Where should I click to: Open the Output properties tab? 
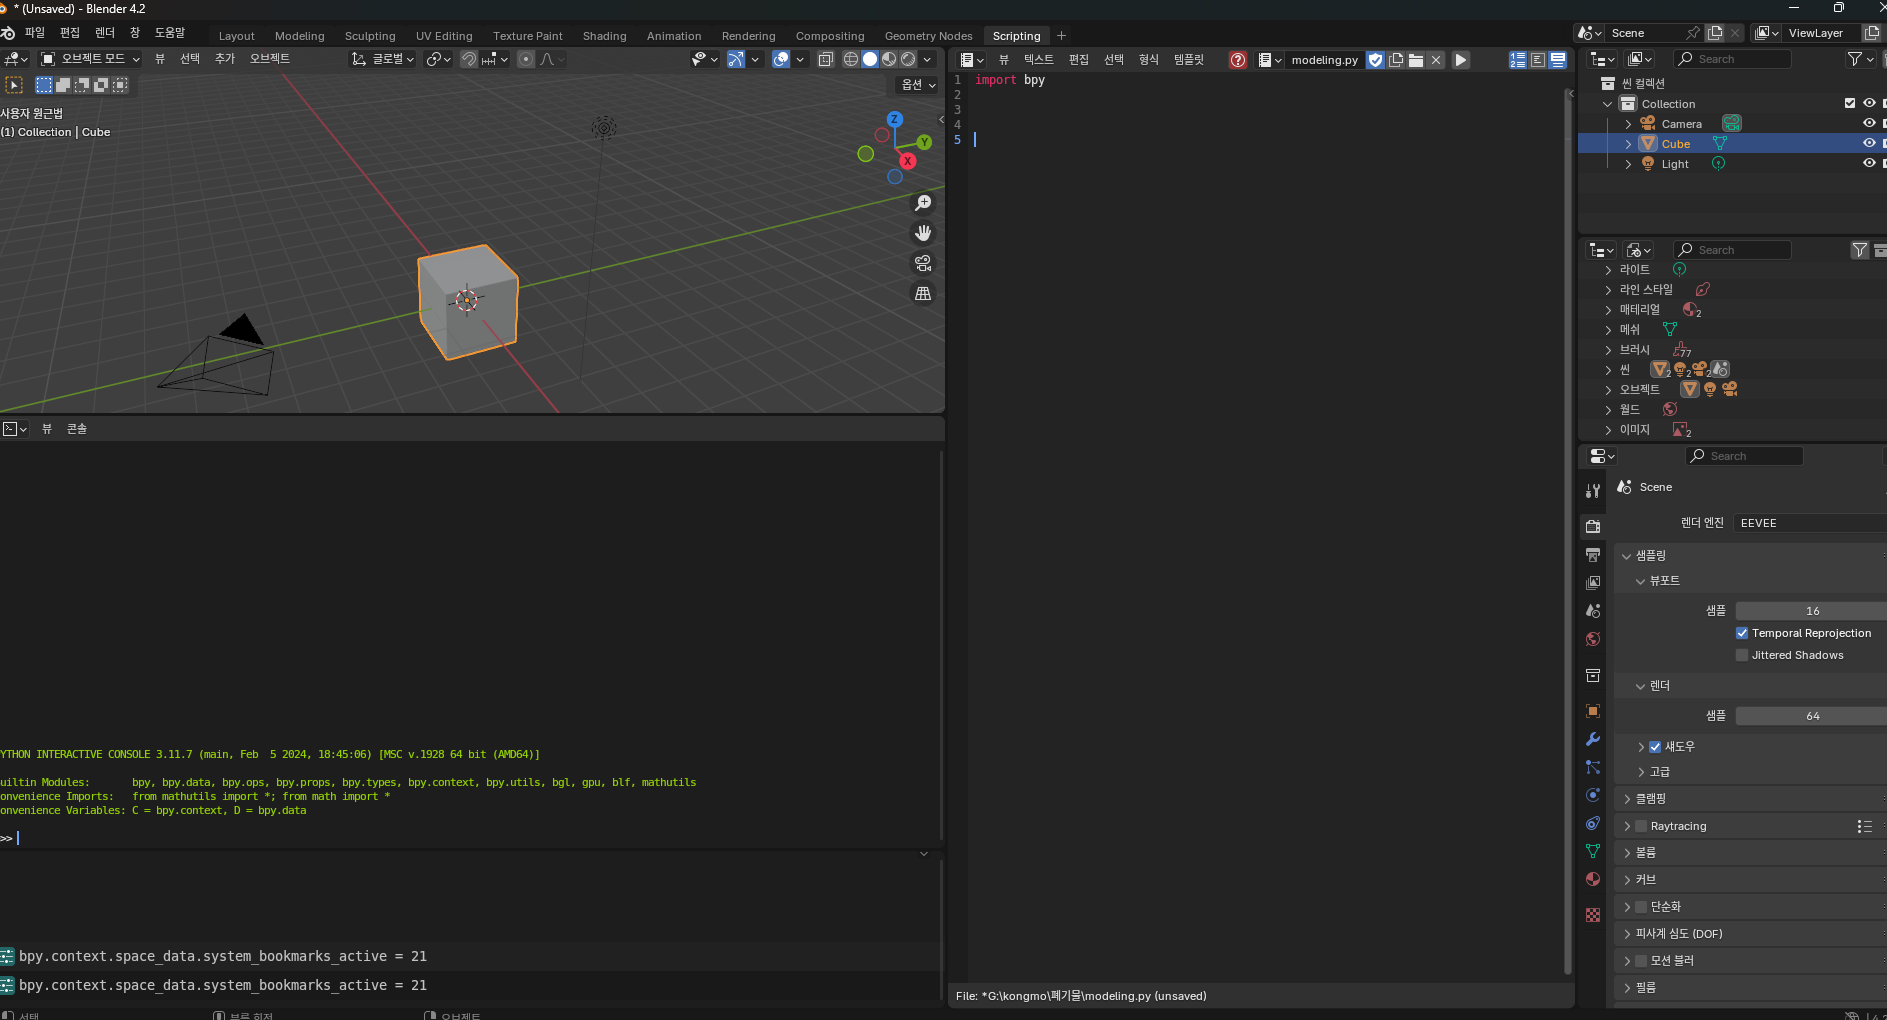click(x=1593, y=554)
